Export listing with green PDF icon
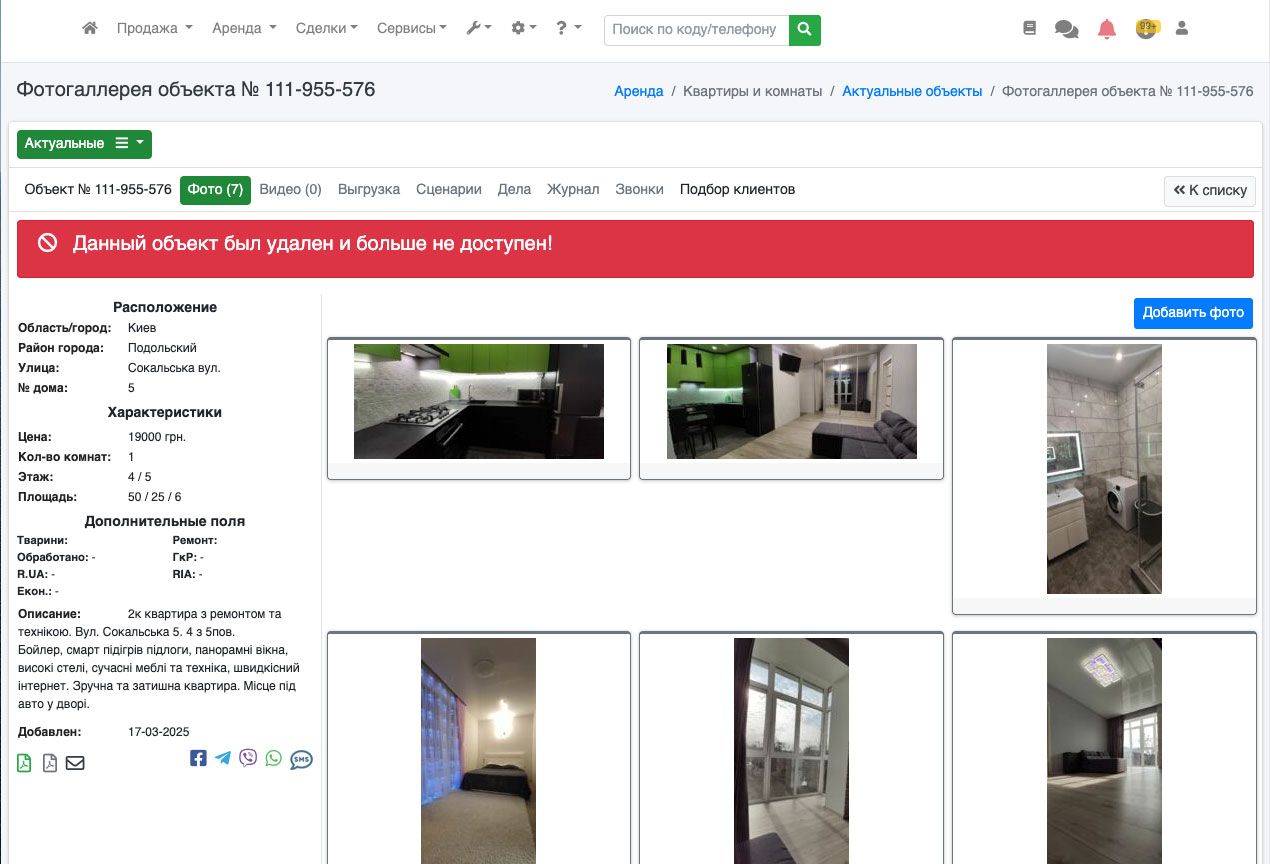Viewport: 1270px width, 864px height. coord(25,763)
